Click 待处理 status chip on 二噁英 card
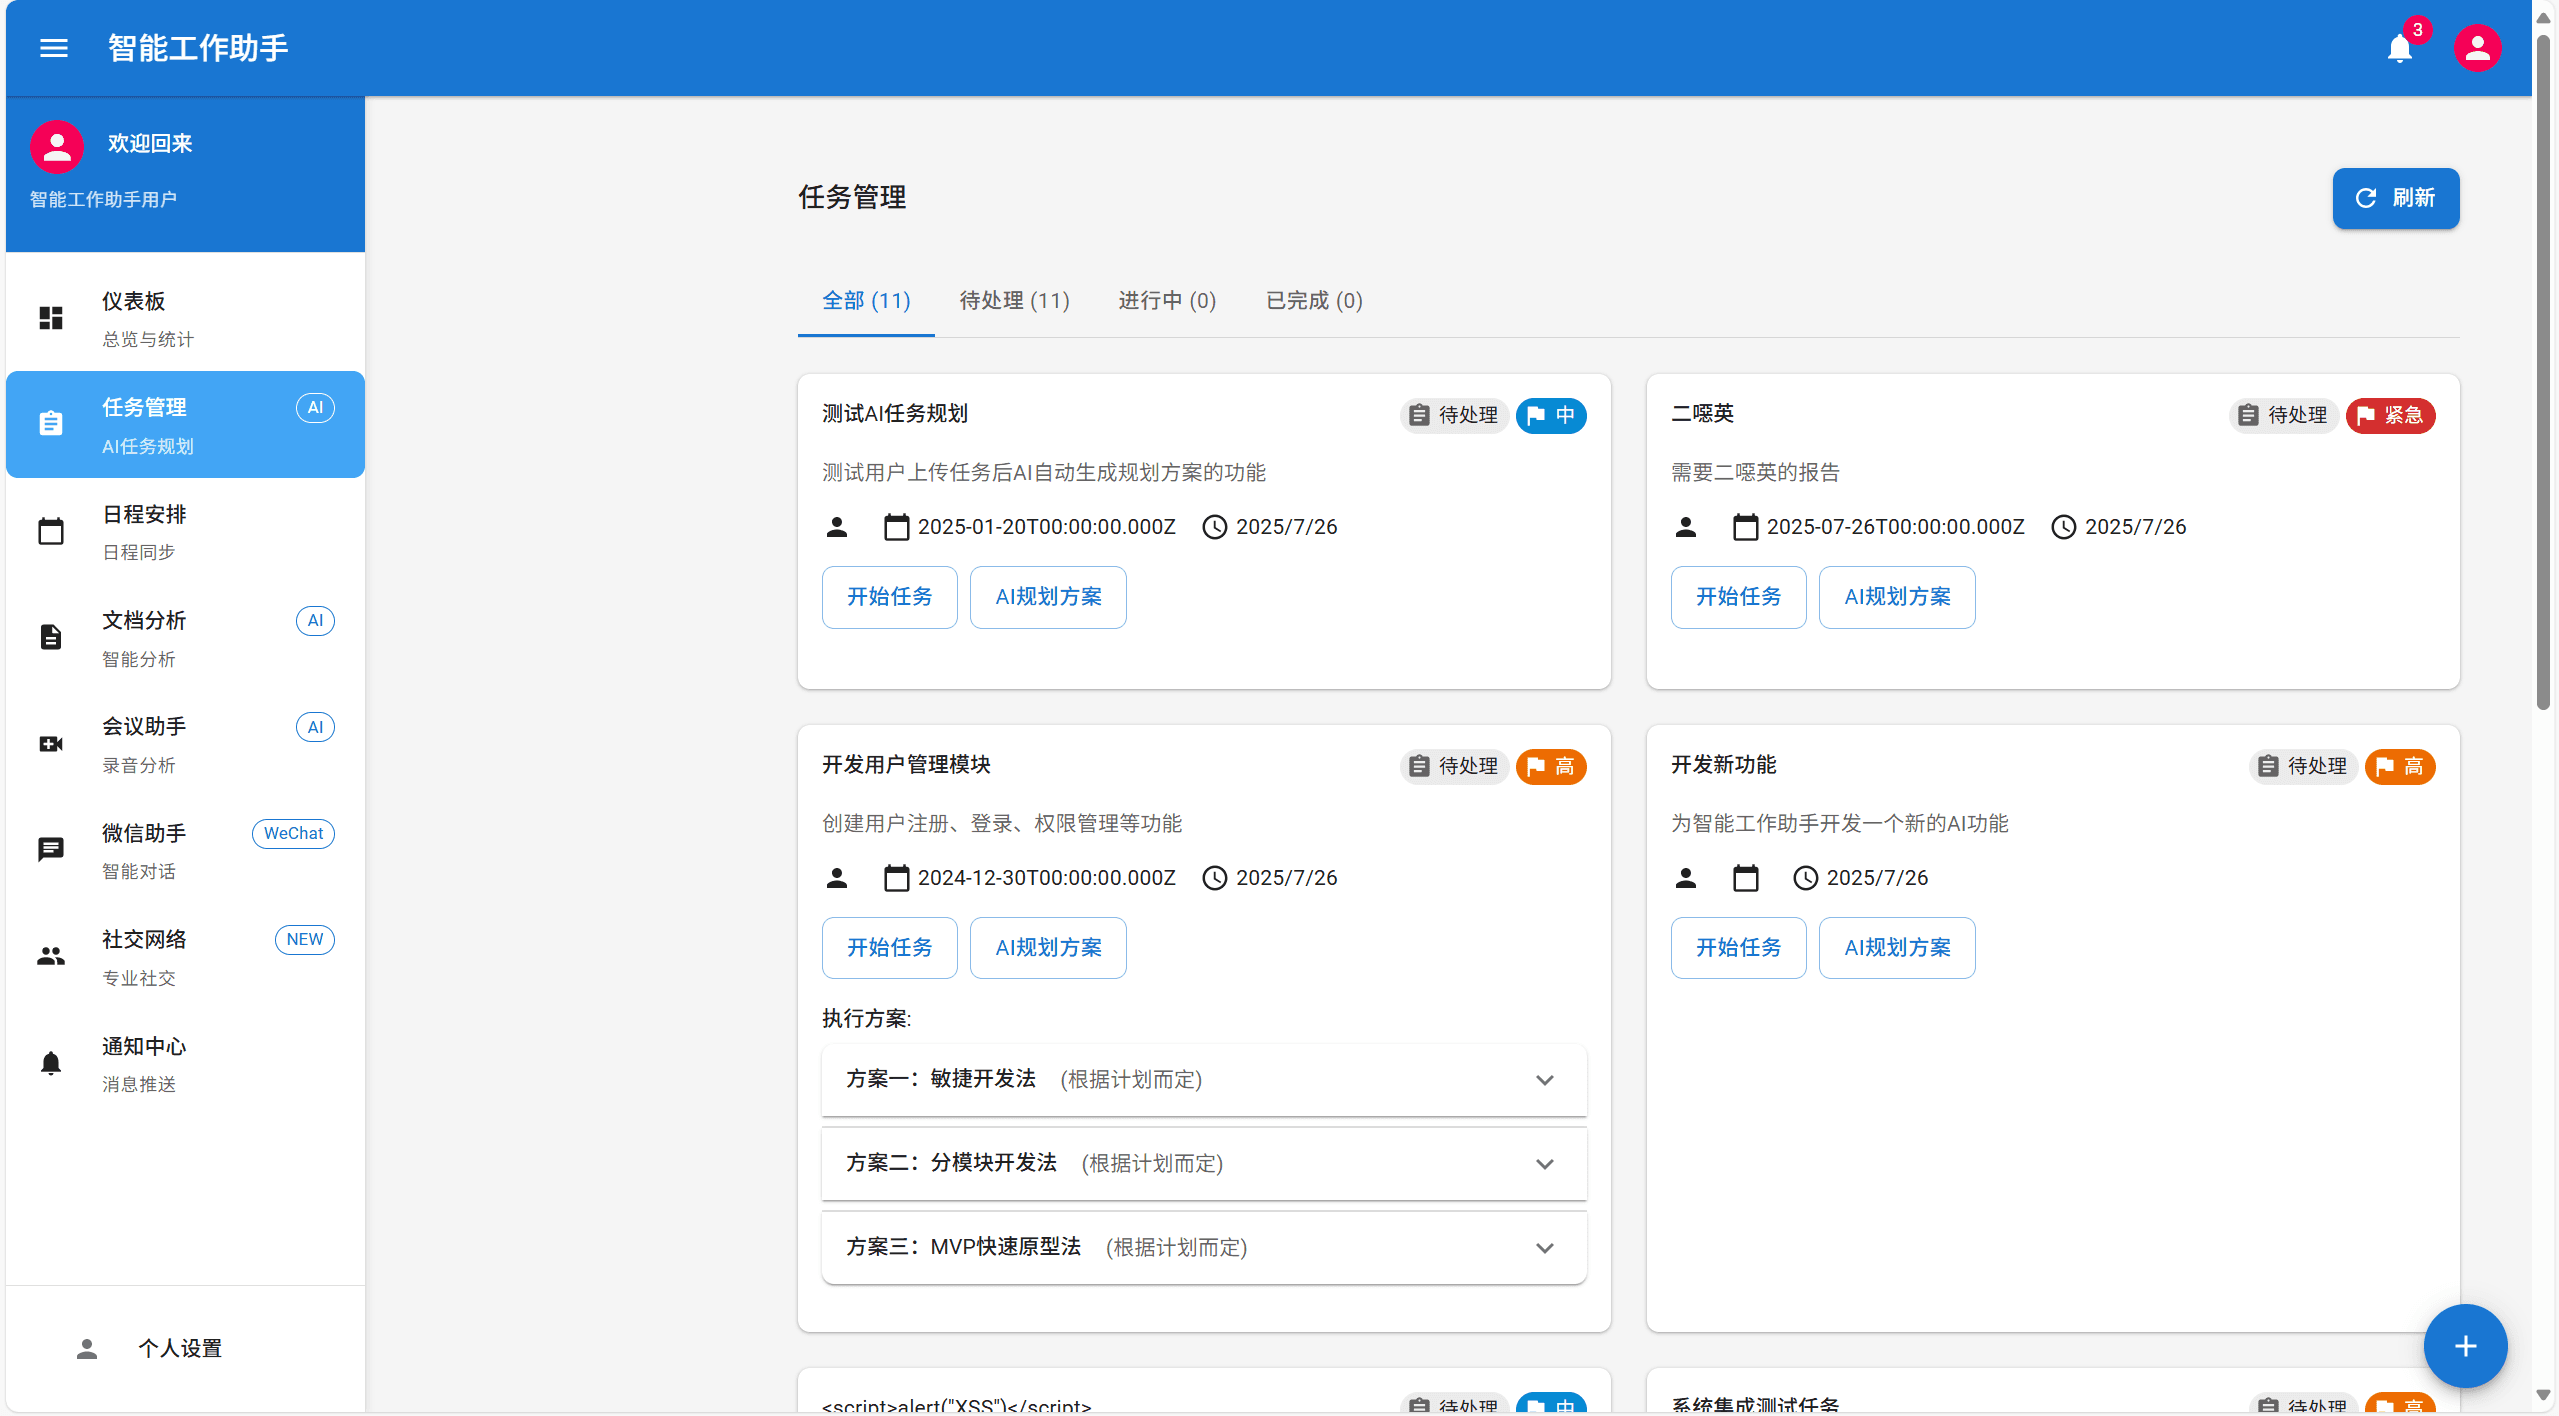The width and height of the screenshot is (2559, 1416). 2284,416
